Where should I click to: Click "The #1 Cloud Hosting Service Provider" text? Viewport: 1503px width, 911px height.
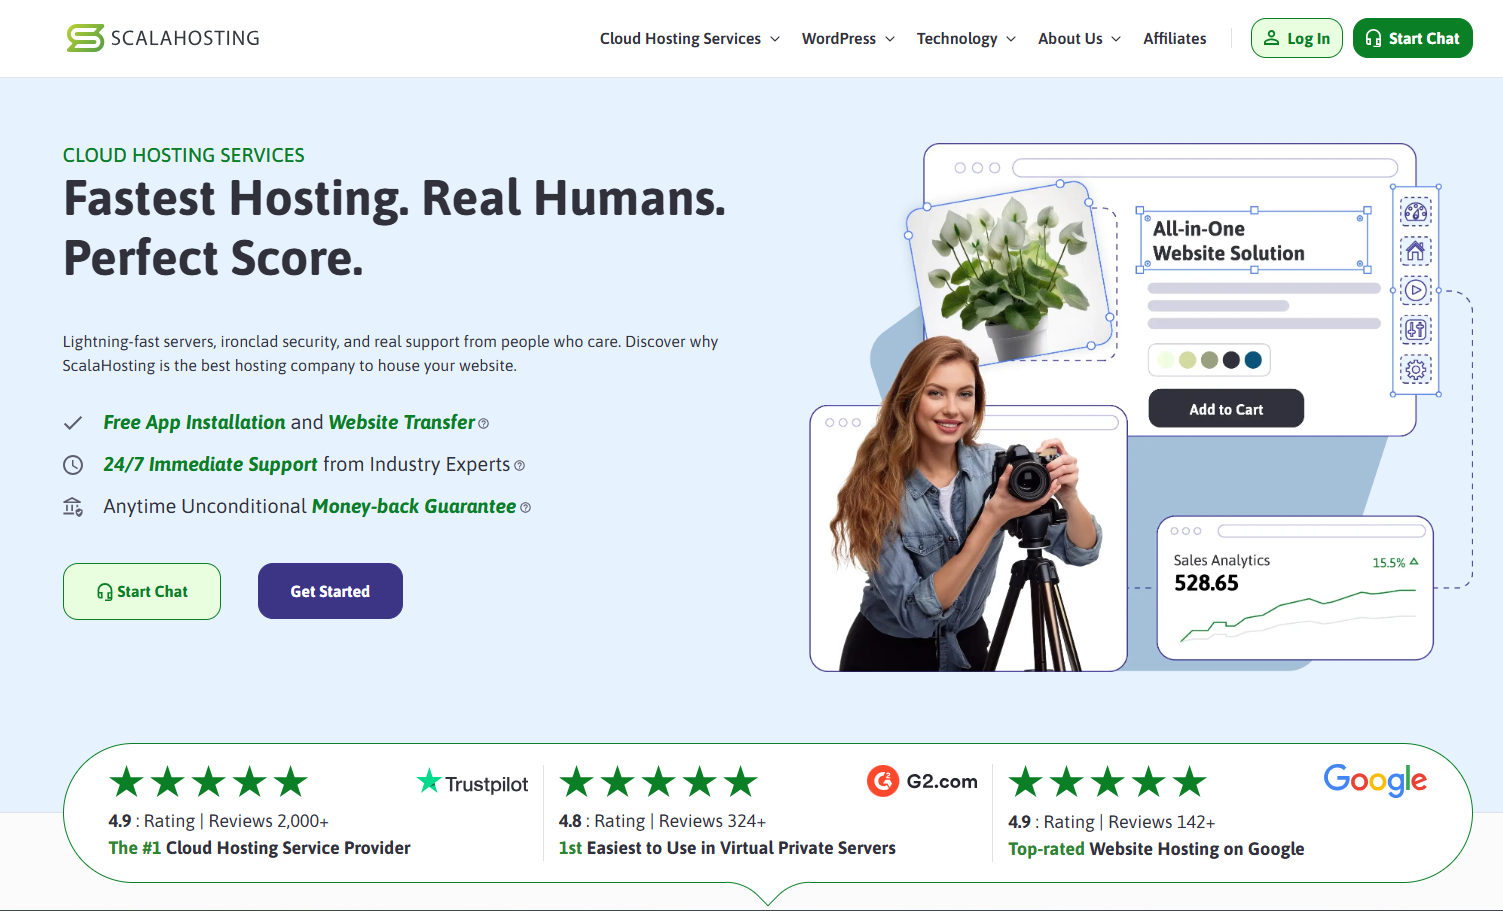259,848
